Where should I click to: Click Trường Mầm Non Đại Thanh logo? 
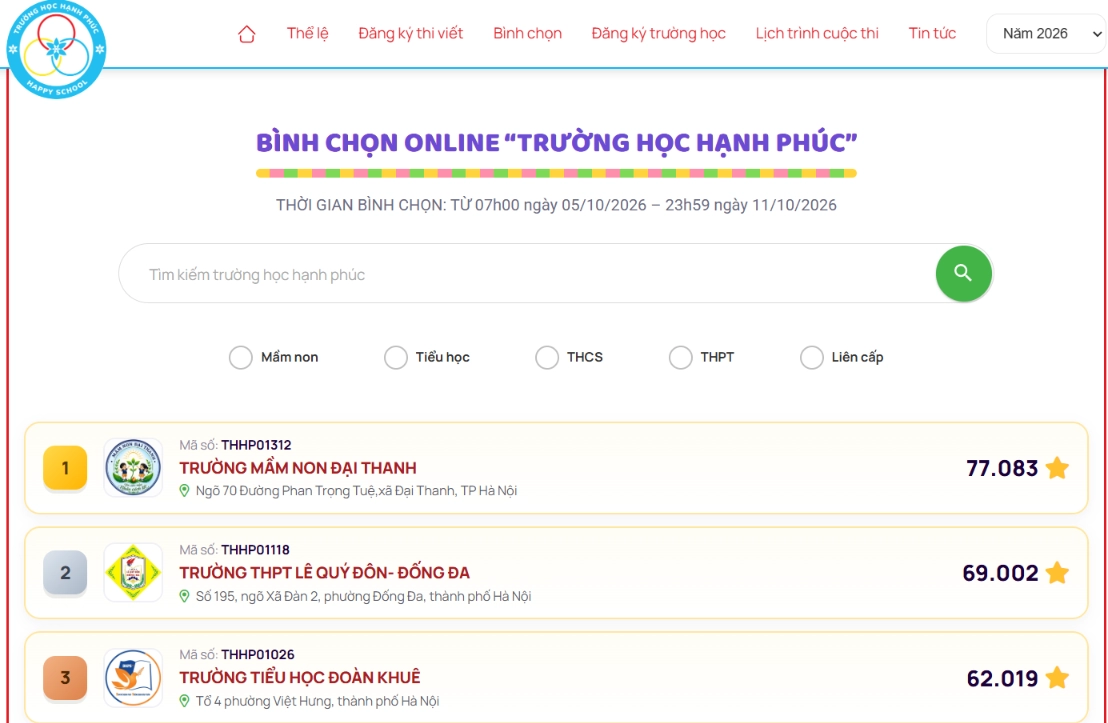133,467
